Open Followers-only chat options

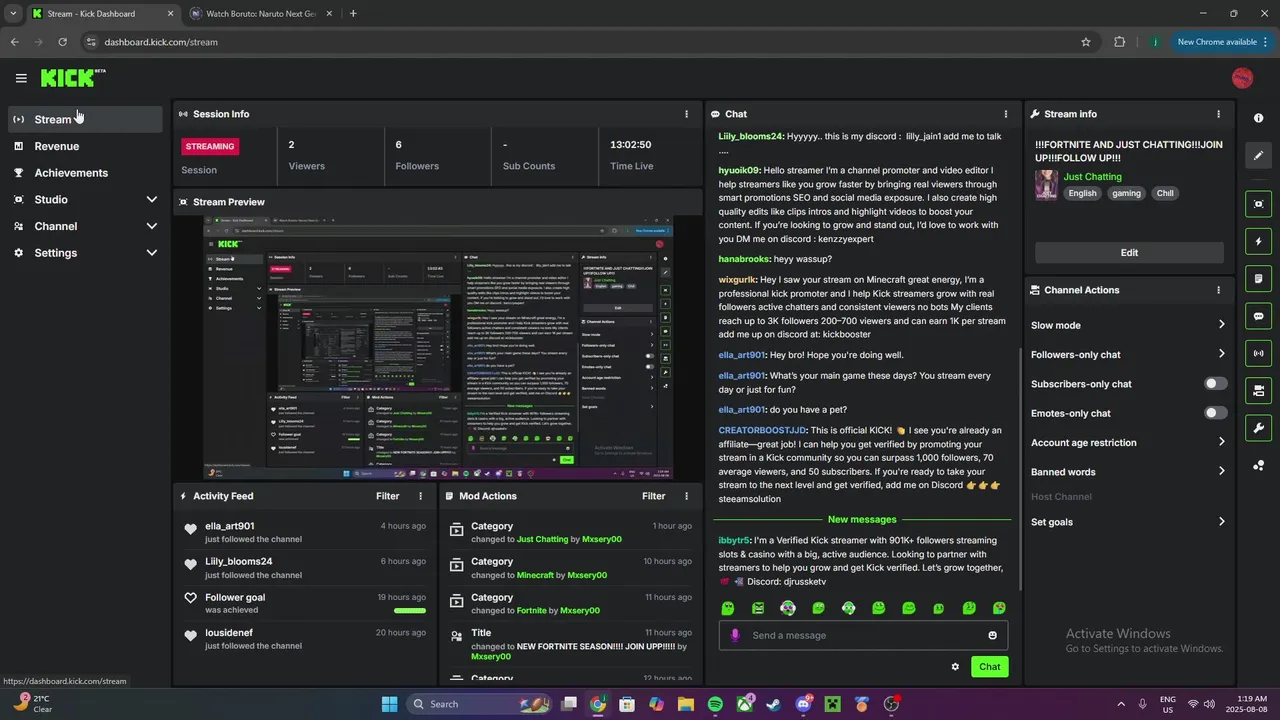coord(1128,355)
